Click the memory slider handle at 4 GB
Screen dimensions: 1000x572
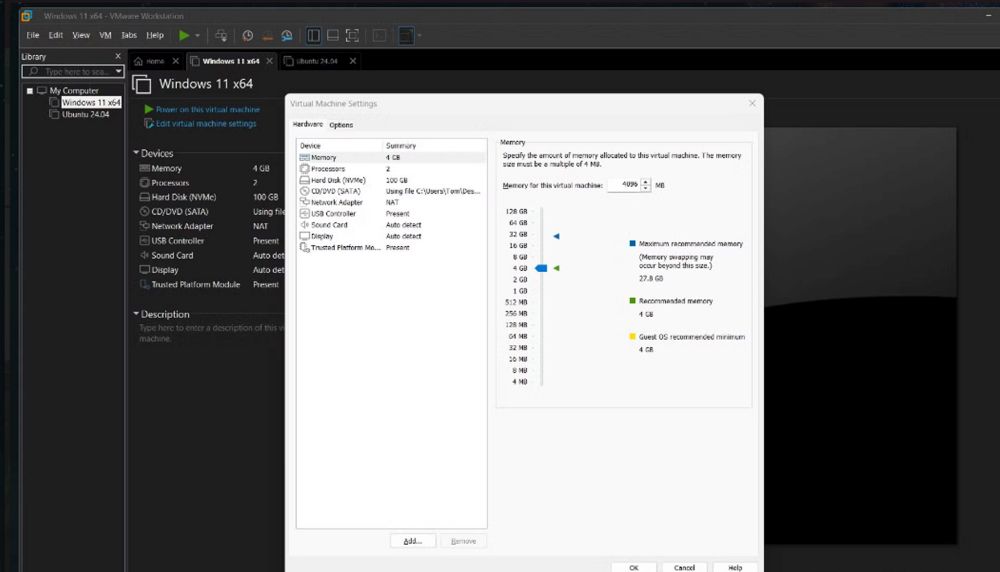(x=541, y=268)
